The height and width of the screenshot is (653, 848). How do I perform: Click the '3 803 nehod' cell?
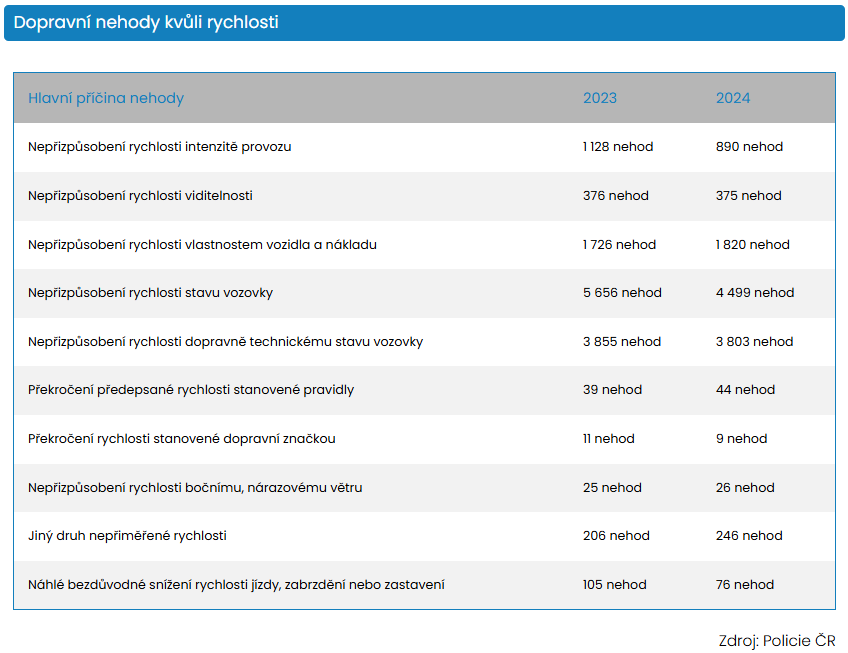754,342
